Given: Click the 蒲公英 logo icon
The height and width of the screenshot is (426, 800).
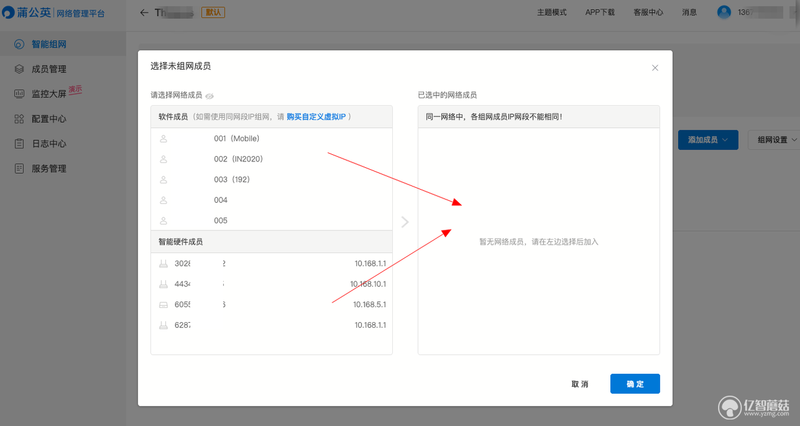Looking at the screenshot, I should [x=8, y=12].
